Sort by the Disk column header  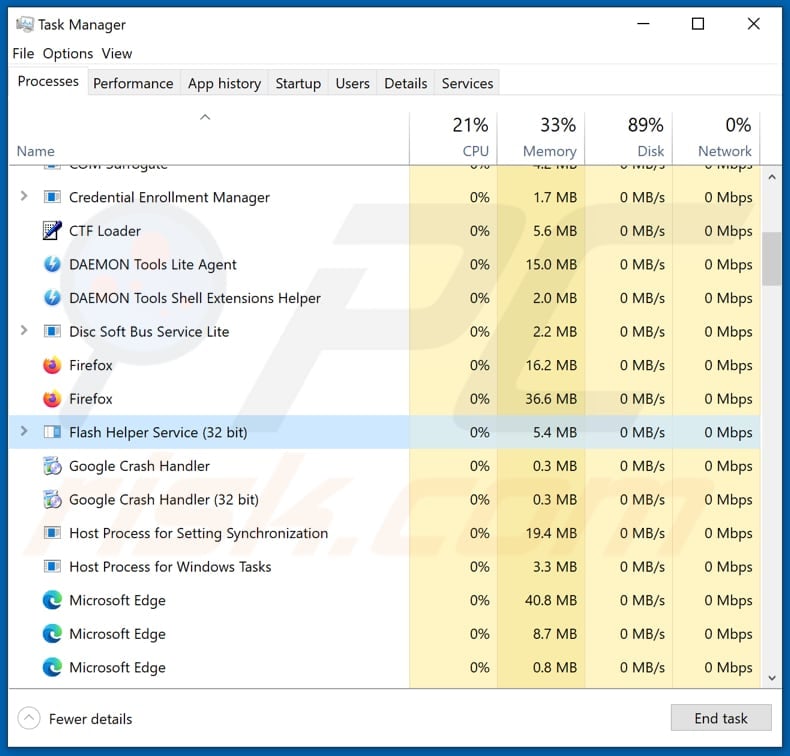coord(628,138)
